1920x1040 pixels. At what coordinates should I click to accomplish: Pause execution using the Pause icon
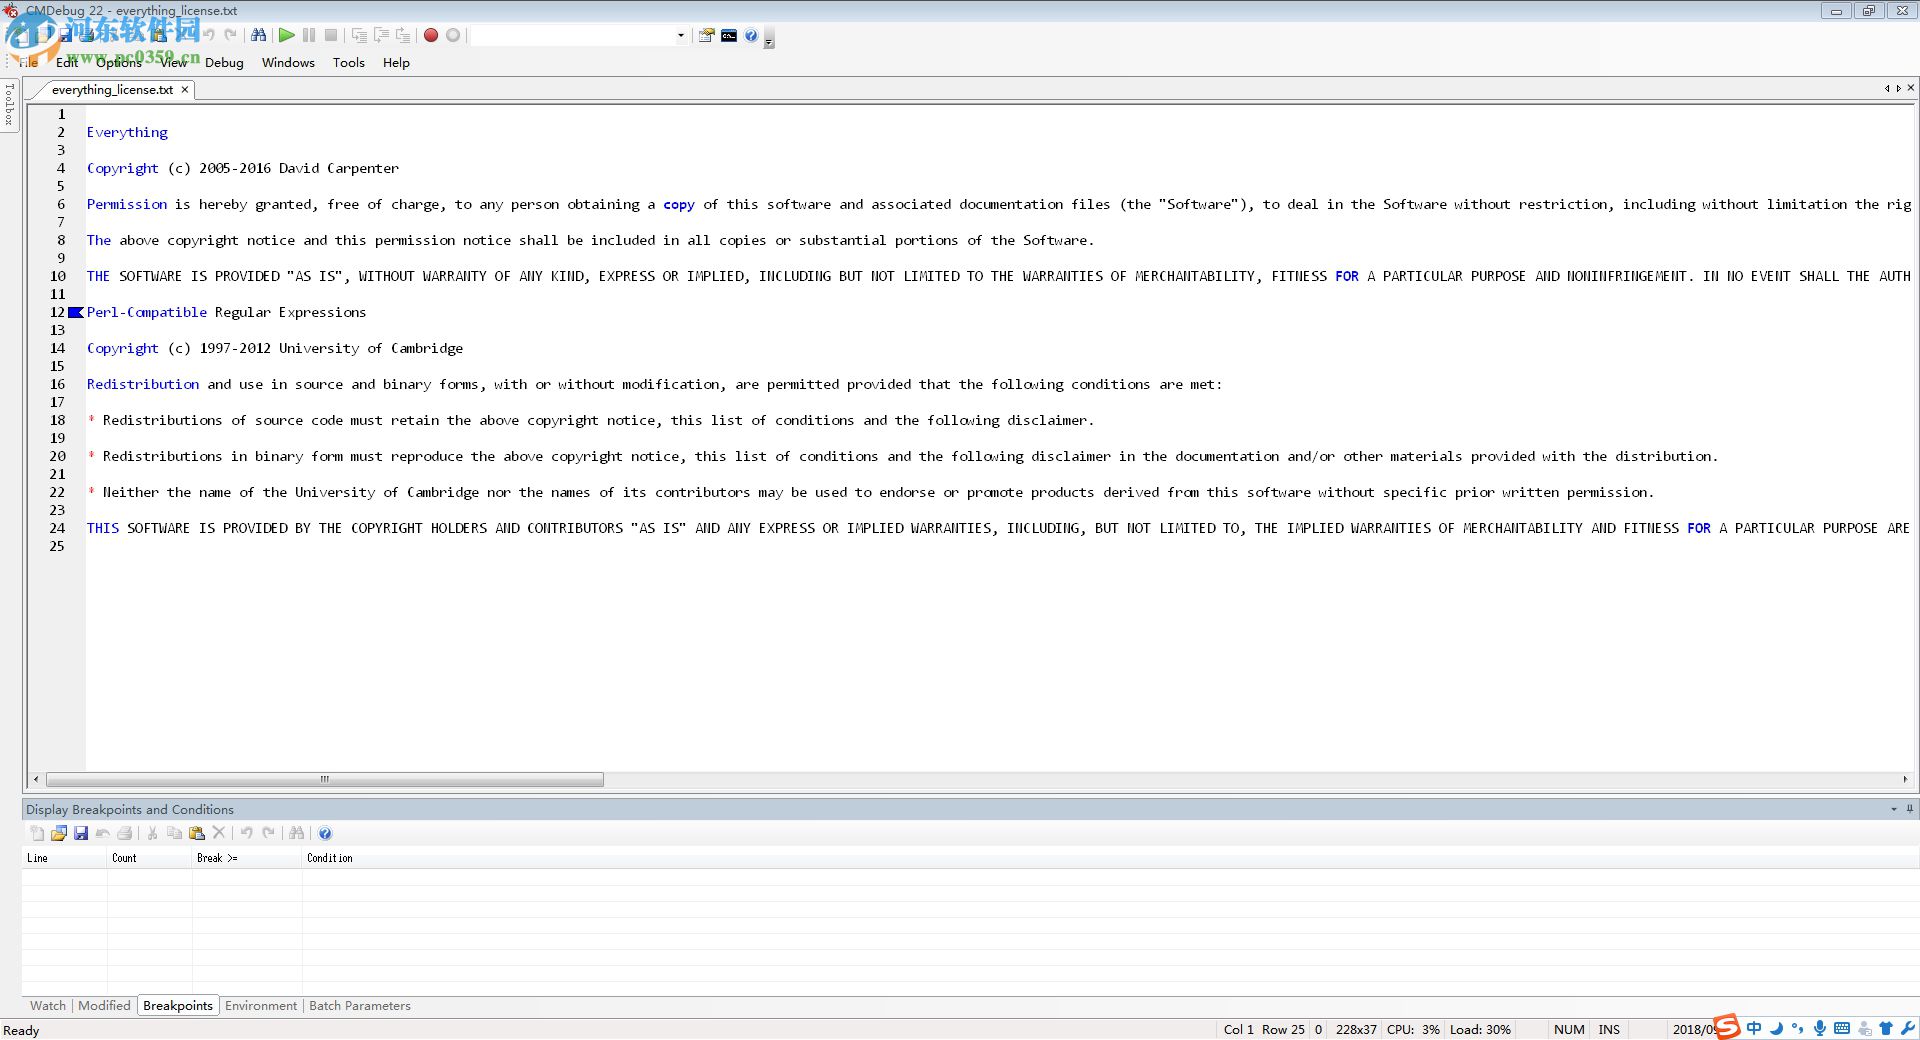(309, 35)
